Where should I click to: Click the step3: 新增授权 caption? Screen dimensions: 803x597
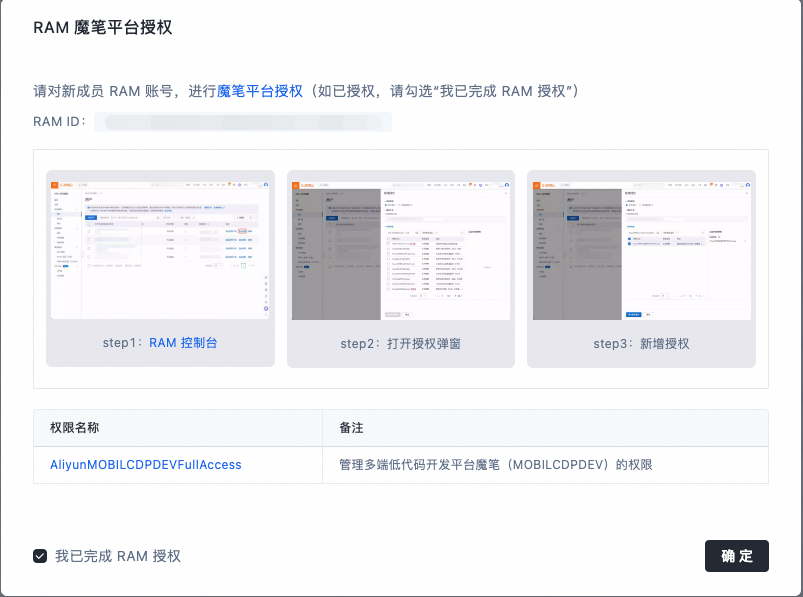641,344
